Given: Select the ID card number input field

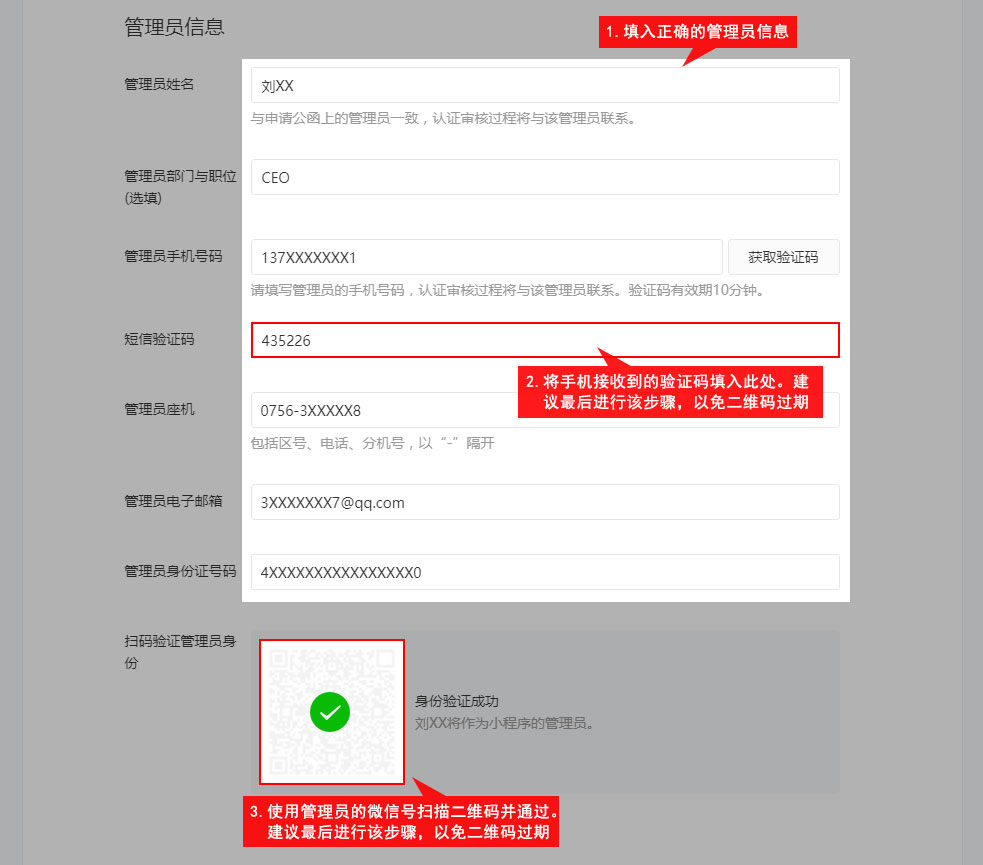Looking at the screenshot, I should coord(545,572).
